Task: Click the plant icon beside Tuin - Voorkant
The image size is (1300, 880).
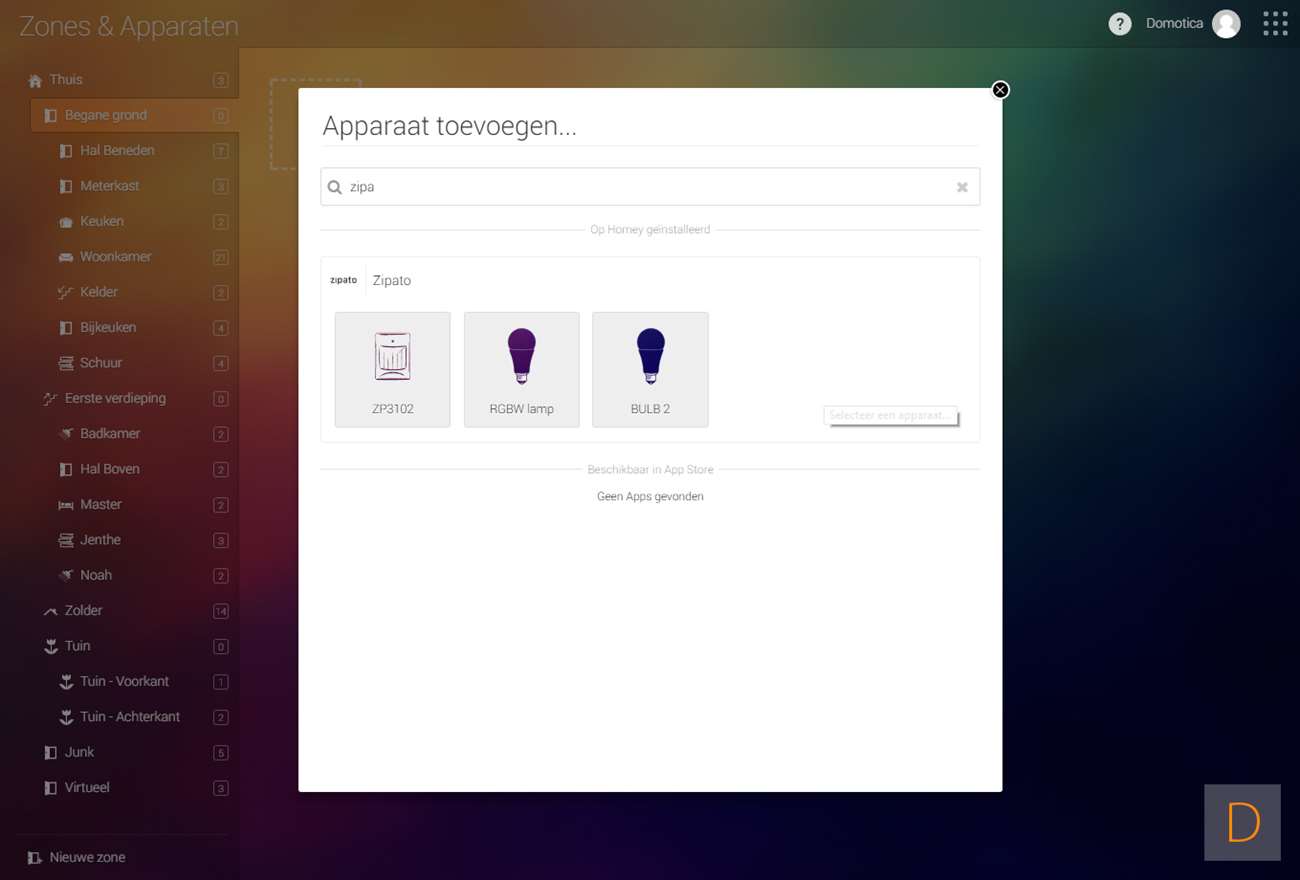Action: [66, 682]
